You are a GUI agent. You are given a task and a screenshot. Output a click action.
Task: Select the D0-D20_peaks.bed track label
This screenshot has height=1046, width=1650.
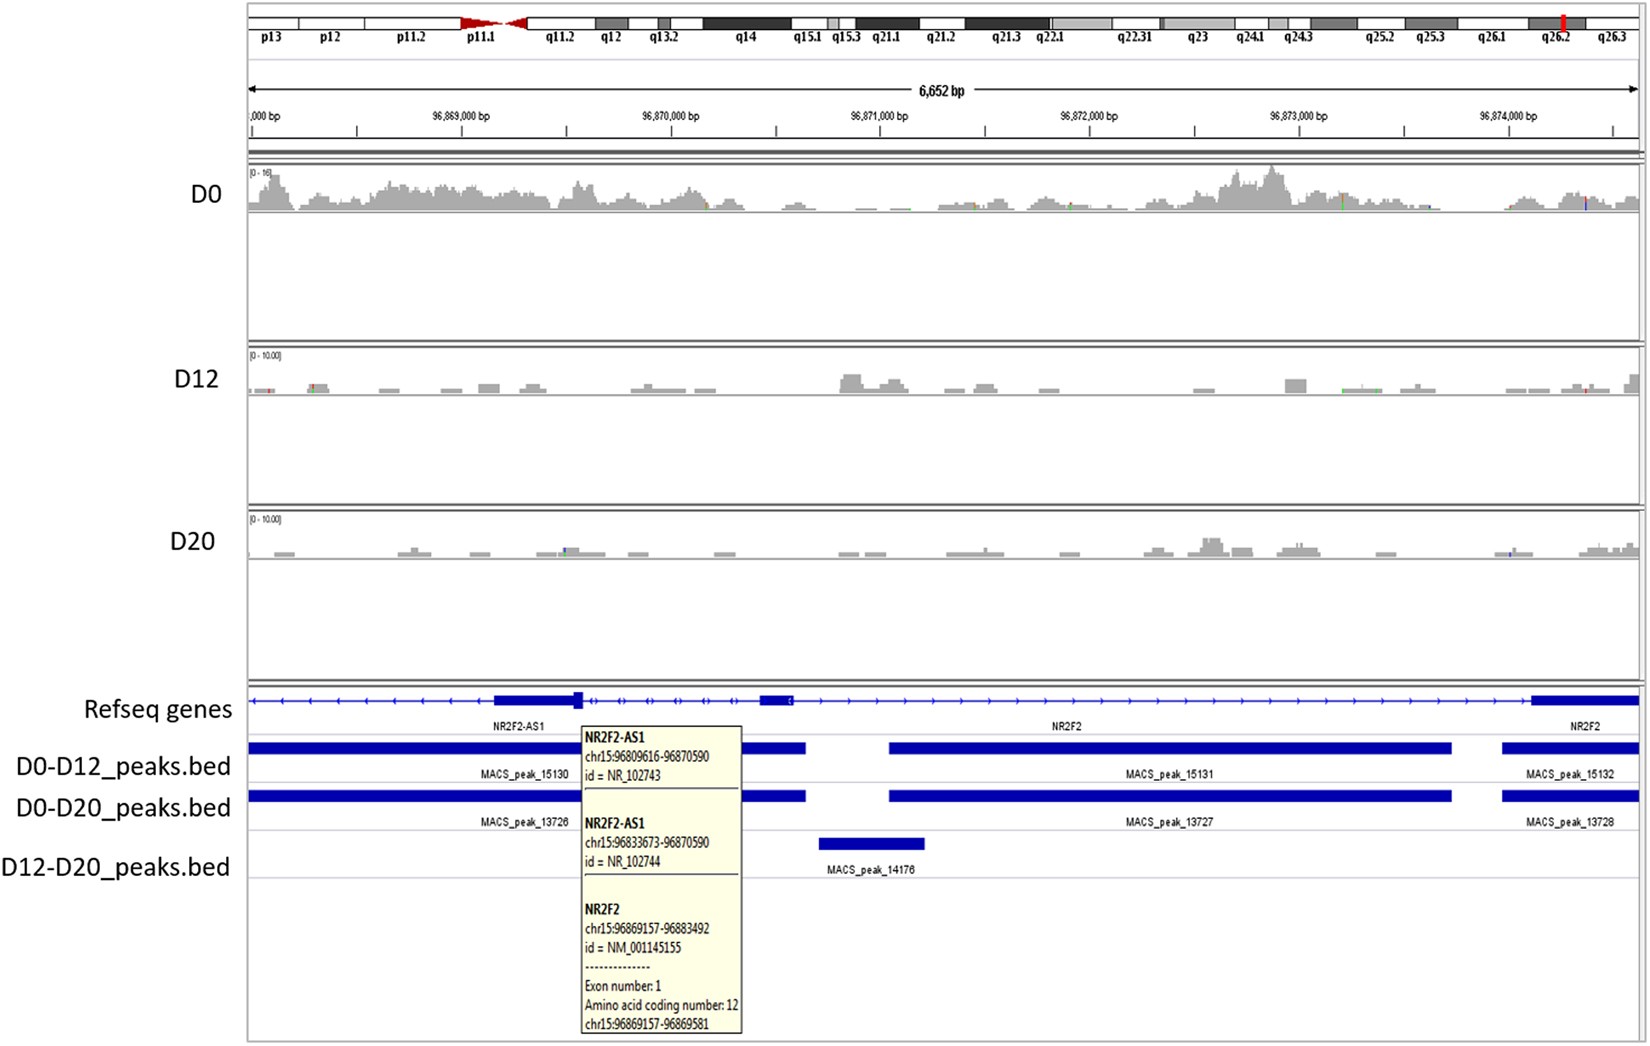click(x=123, y=808)
